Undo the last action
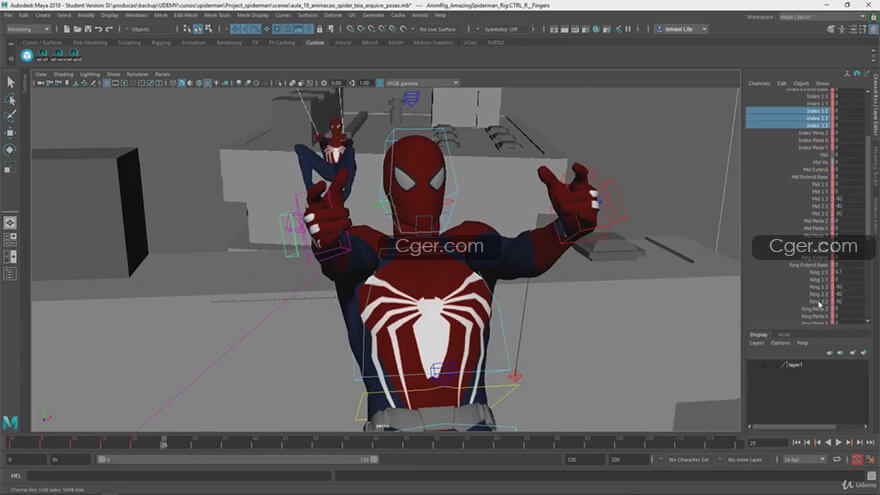 (98, 29)
